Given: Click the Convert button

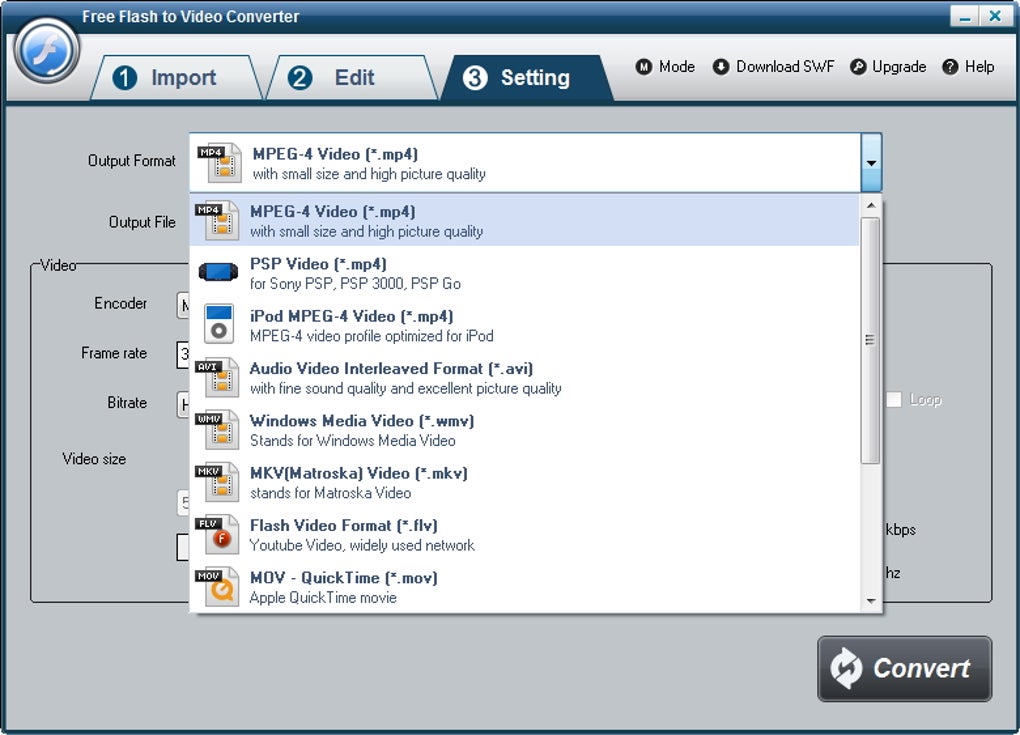Looking at the screenshot, I should [x=904, y=669].
